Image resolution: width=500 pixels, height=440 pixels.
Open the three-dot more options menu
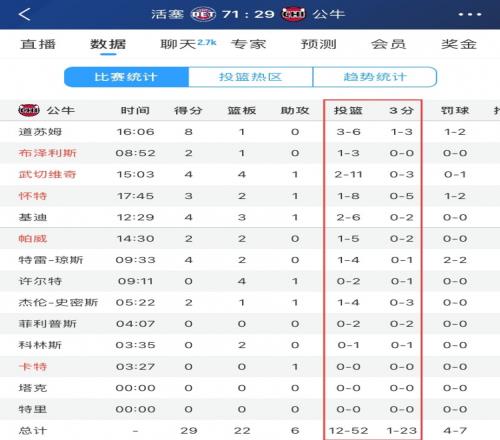(470, 14)
